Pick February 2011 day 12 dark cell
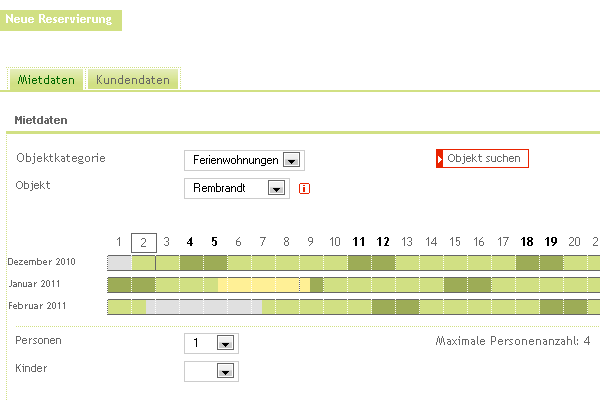Screen dimensions: 600x400 point(383,307)
